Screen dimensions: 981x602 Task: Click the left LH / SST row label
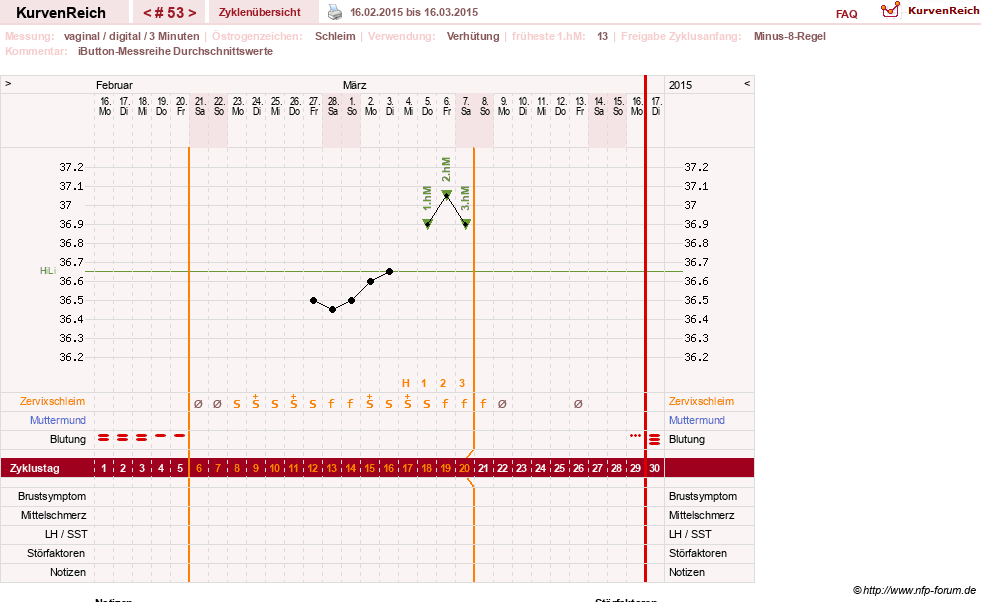click(x=65, y=534)
